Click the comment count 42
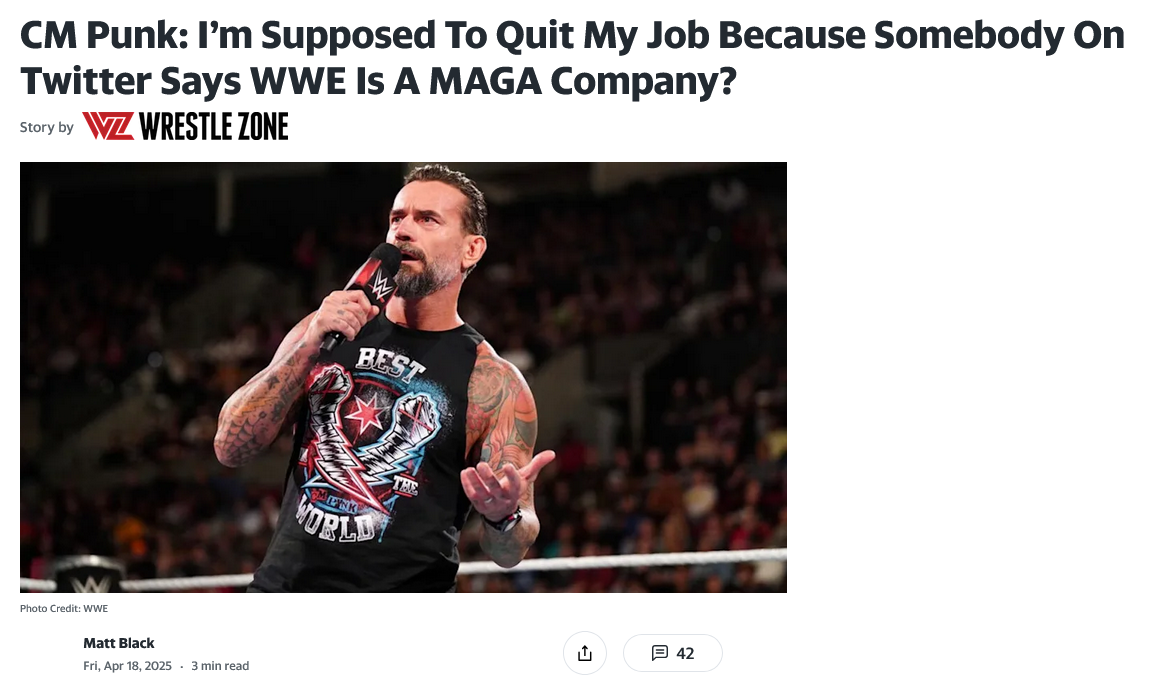 (x=685, y=653)
